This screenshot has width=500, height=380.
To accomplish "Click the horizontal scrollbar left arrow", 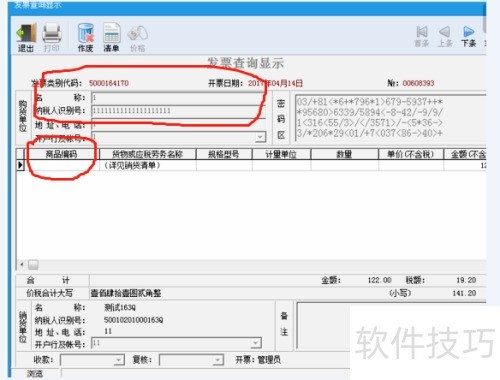I will click(21, 265).
